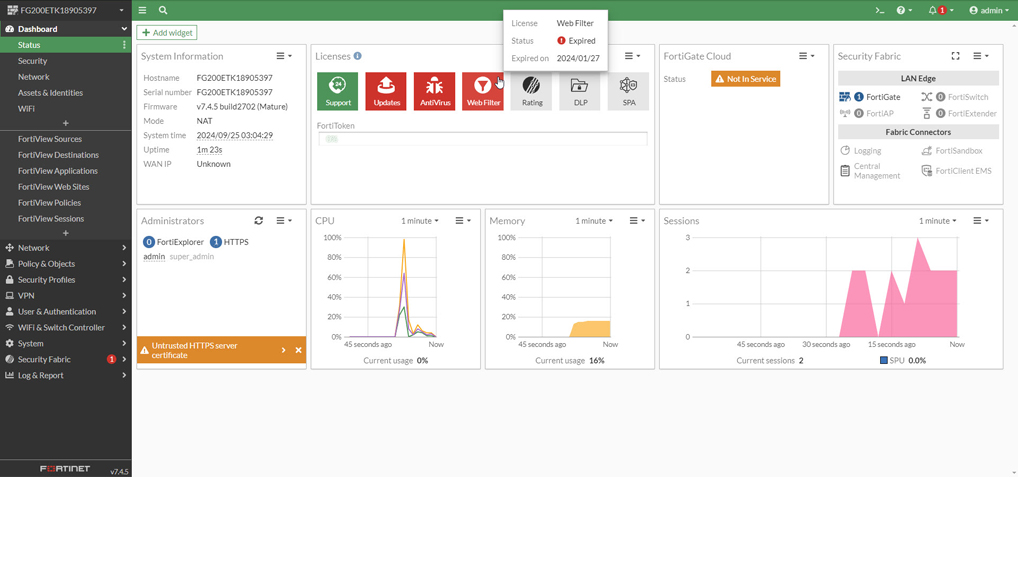Open the Status item options dots
This screenshot has height=566, width=1018.
(x=124, y=45)
